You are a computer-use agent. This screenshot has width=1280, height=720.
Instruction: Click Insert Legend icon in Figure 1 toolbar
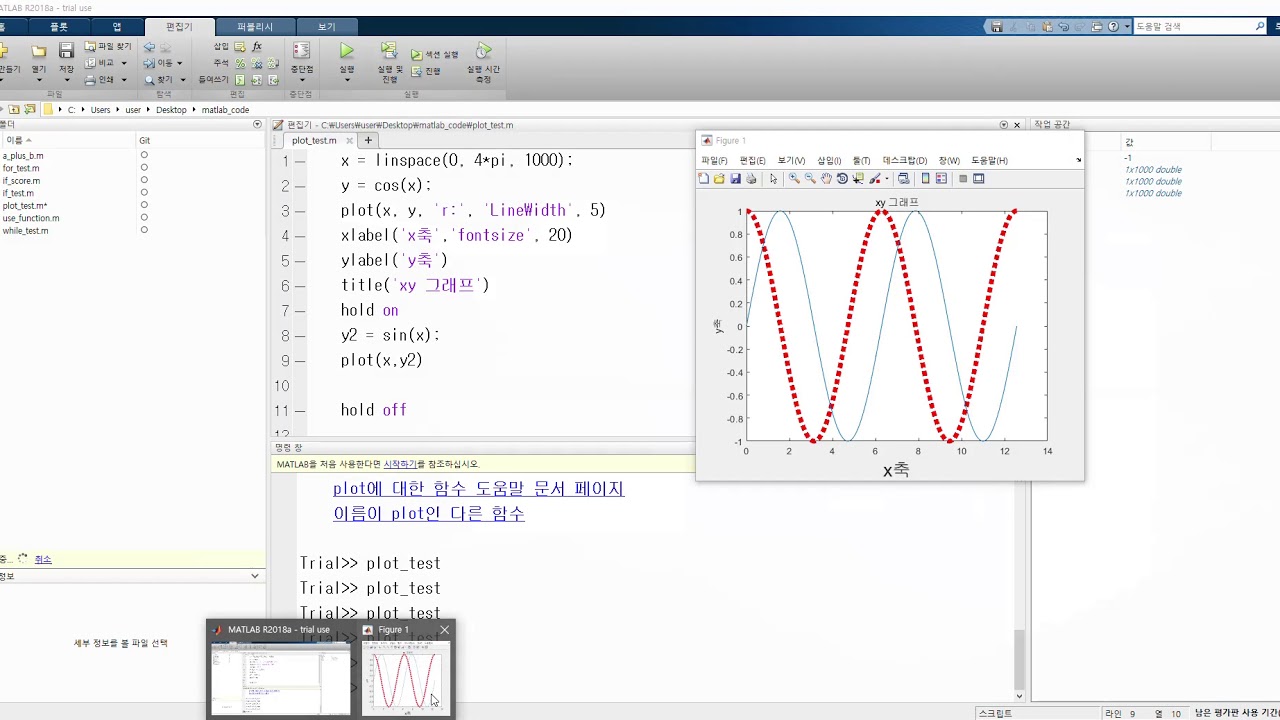point(941,179)
